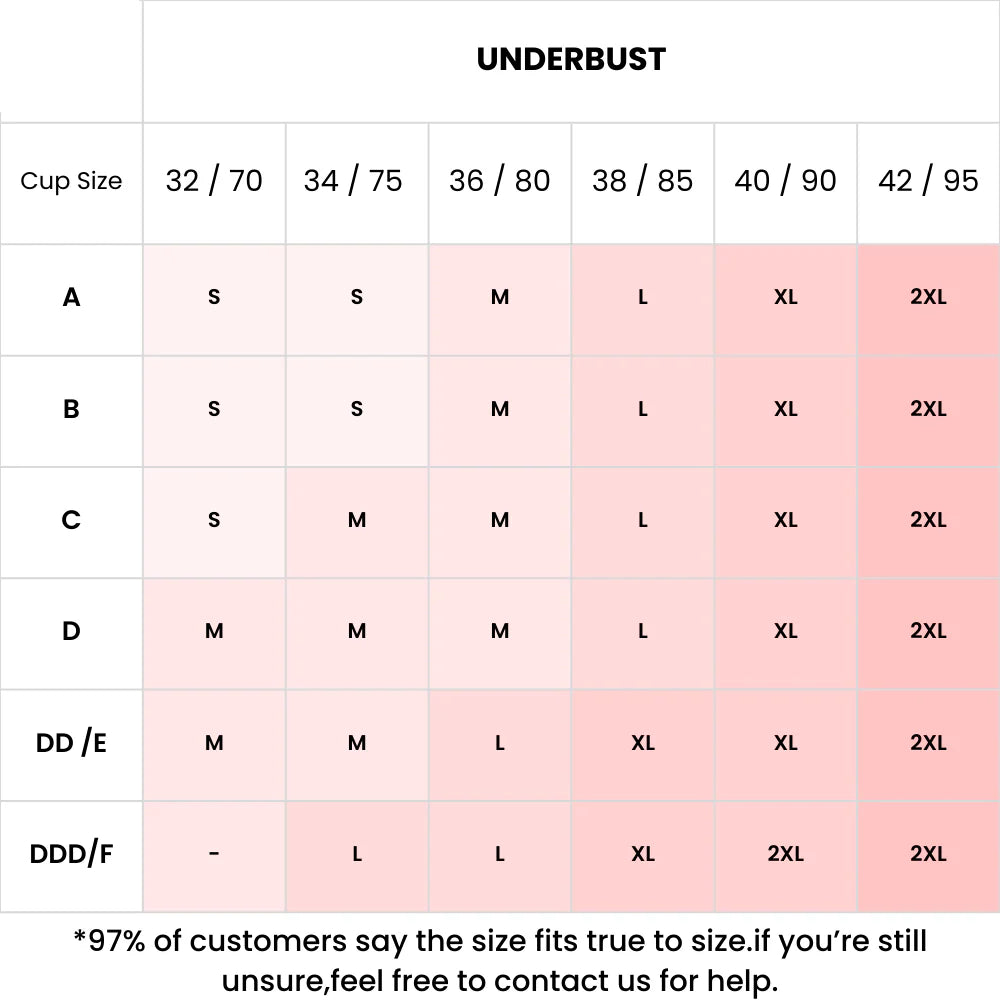The height and width of the screenshot is (1000, 1000).
Task: Click the XL cell for DD /E at 38 / 85
Action: (643, 743)
